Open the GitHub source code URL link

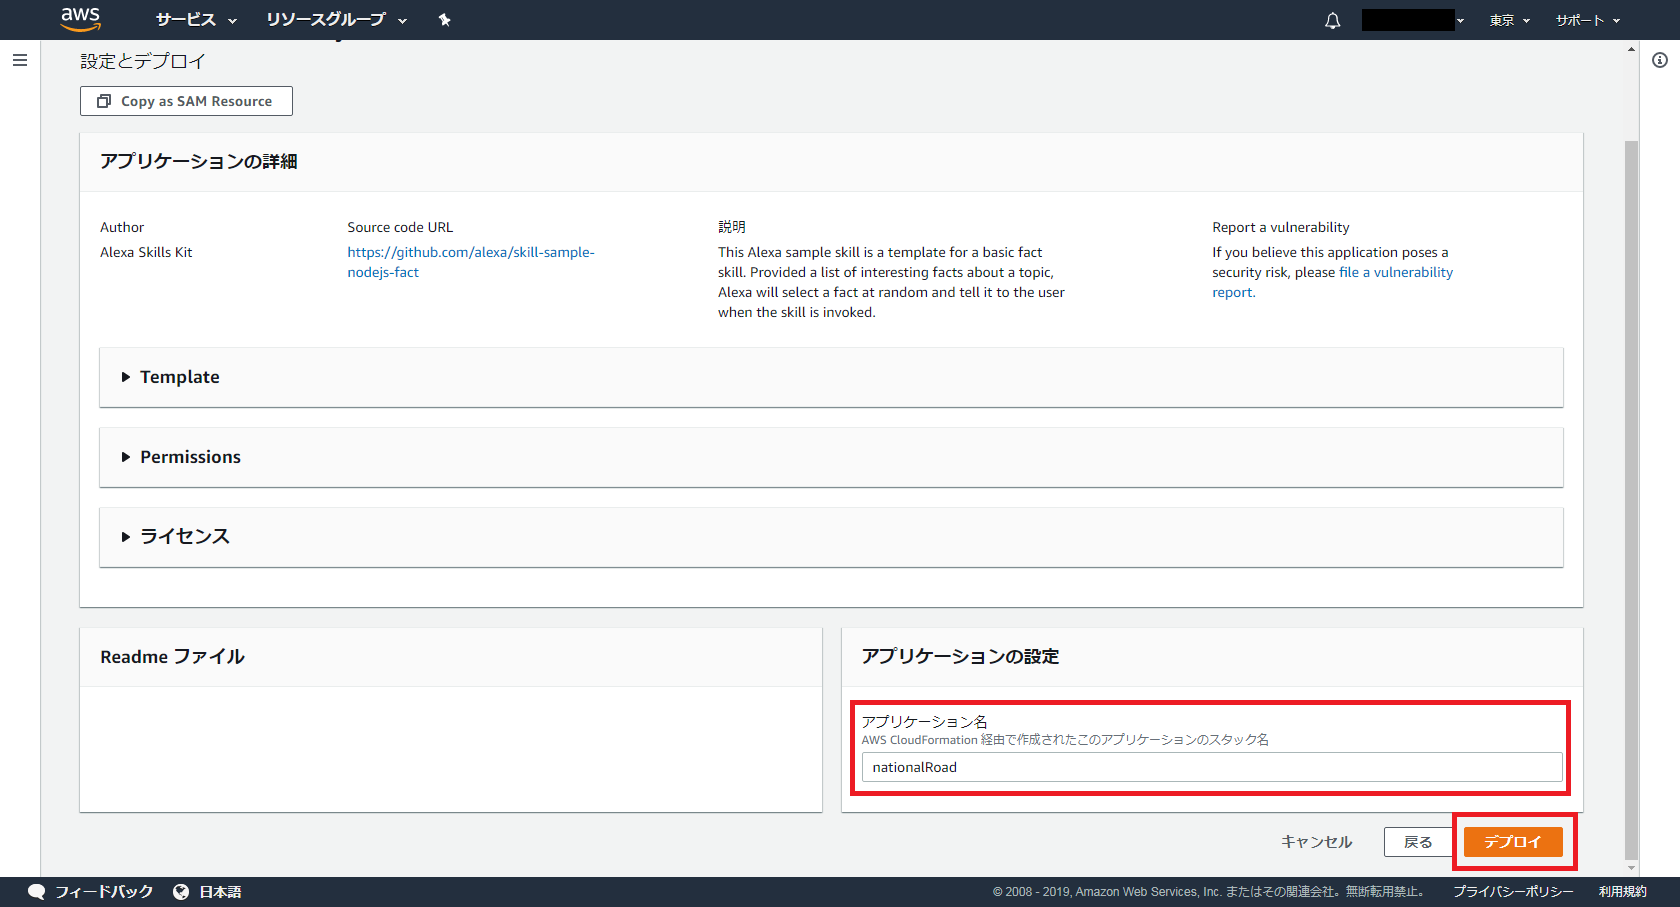(x=471, y=262)
